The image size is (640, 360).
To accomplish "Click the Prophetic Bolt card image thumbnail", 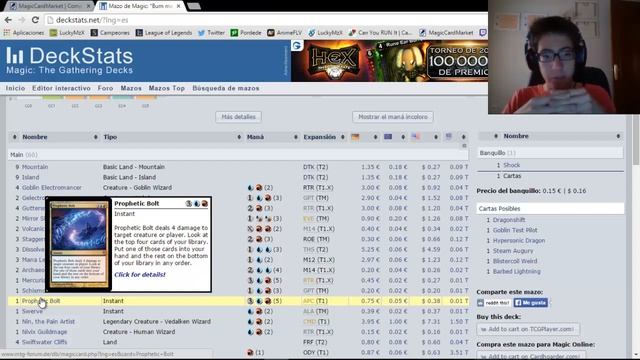I will pyautogui.click(x=78, y=244).
